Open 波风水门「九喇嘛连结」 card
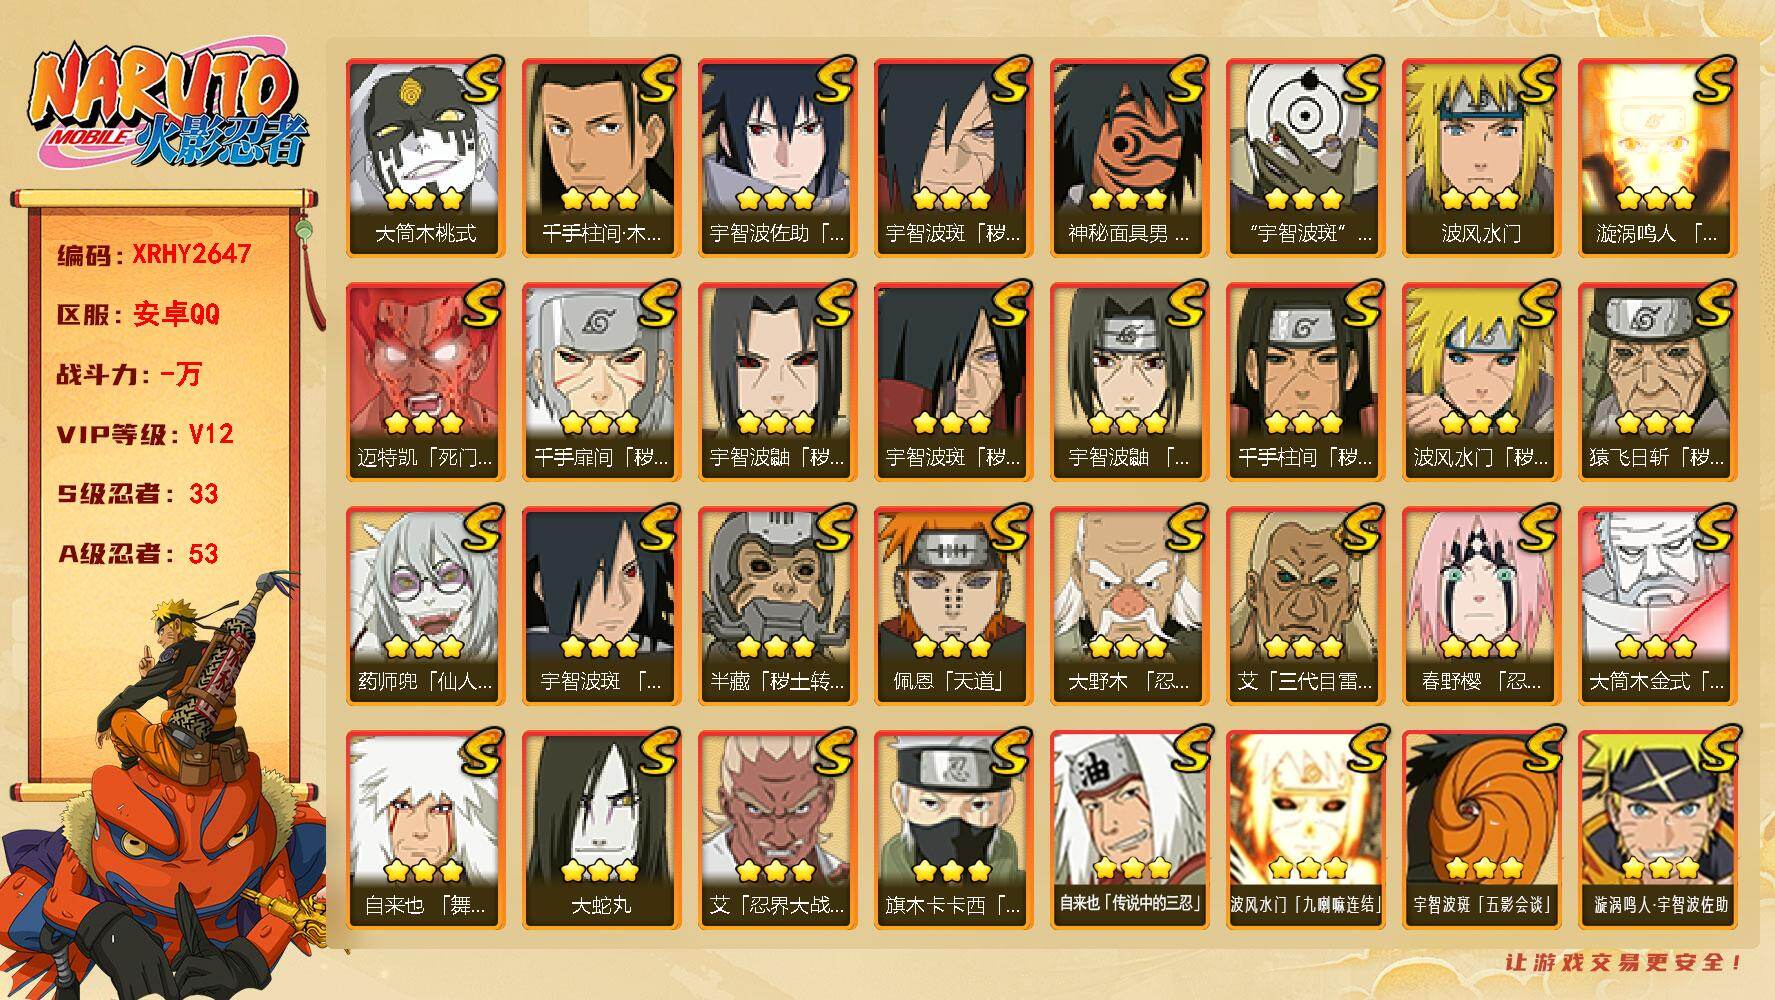The width and height of the screenshot is (1775, 1000). pyautogui.click(x=1305, y=830)
